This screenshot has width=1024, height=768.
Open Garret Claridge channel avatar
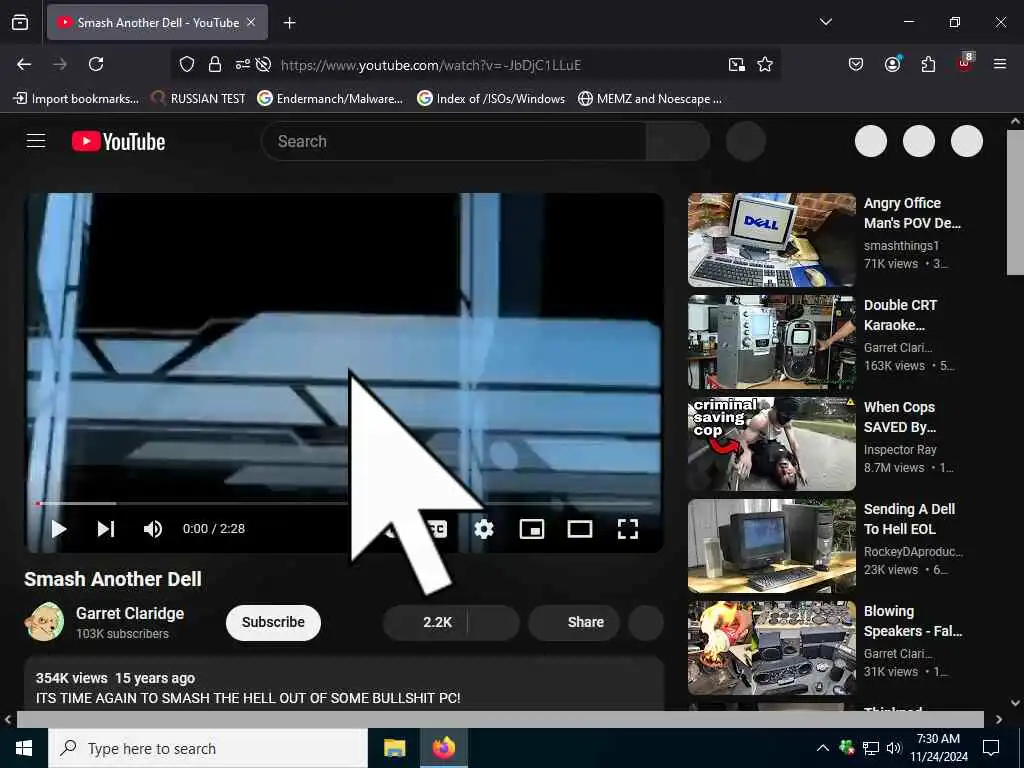tap(44, 622)
